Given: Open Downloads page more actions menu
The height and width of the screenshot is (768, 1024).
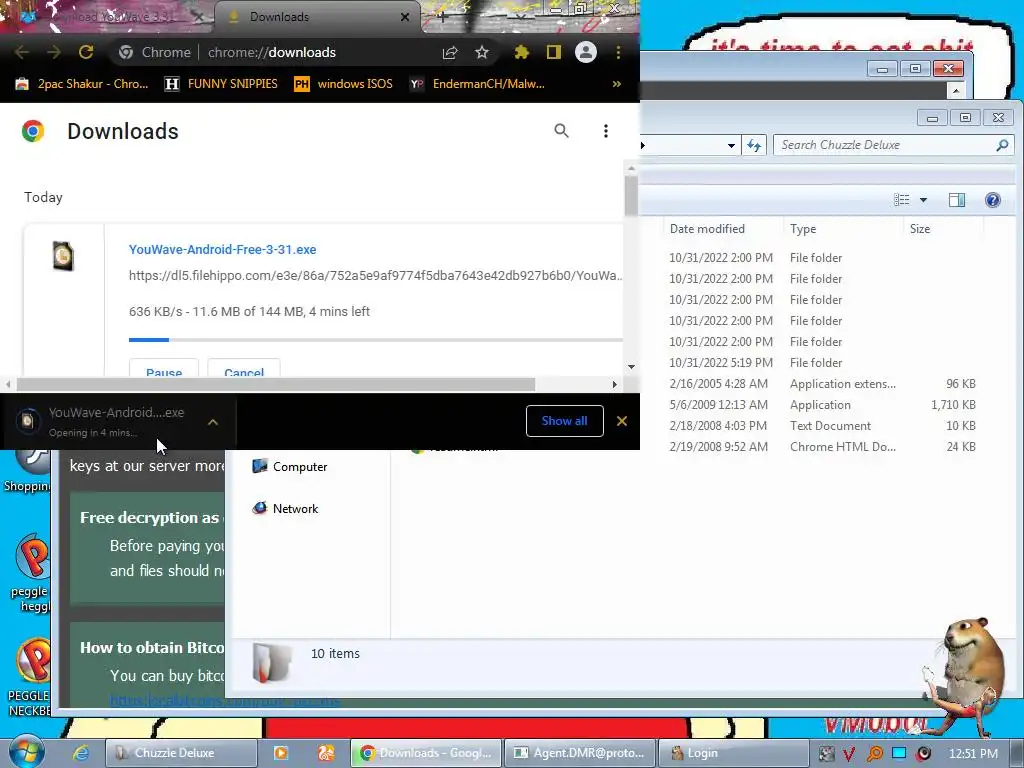Looking at the screenshot, I should [x=606, y=131].
